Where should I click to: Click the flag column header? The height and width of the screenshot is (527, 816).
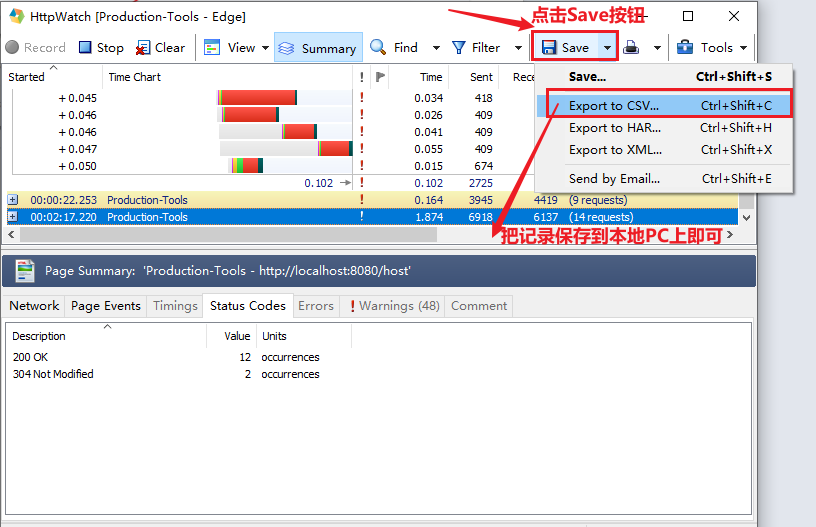pos(380,77)
